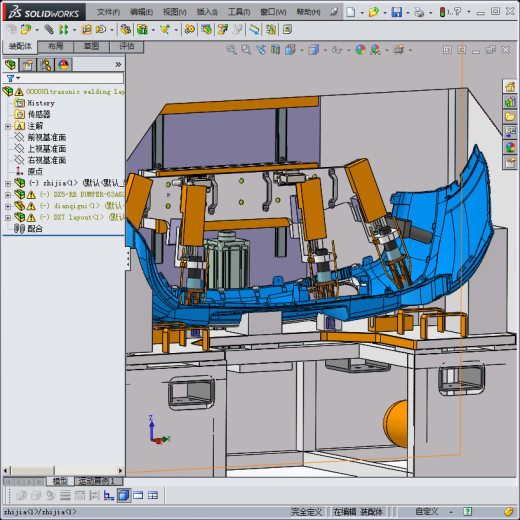Viewport: 520px width, 520px height.
Task: Open the Edit Appearance color ball icon
Action: click(360, 50)
